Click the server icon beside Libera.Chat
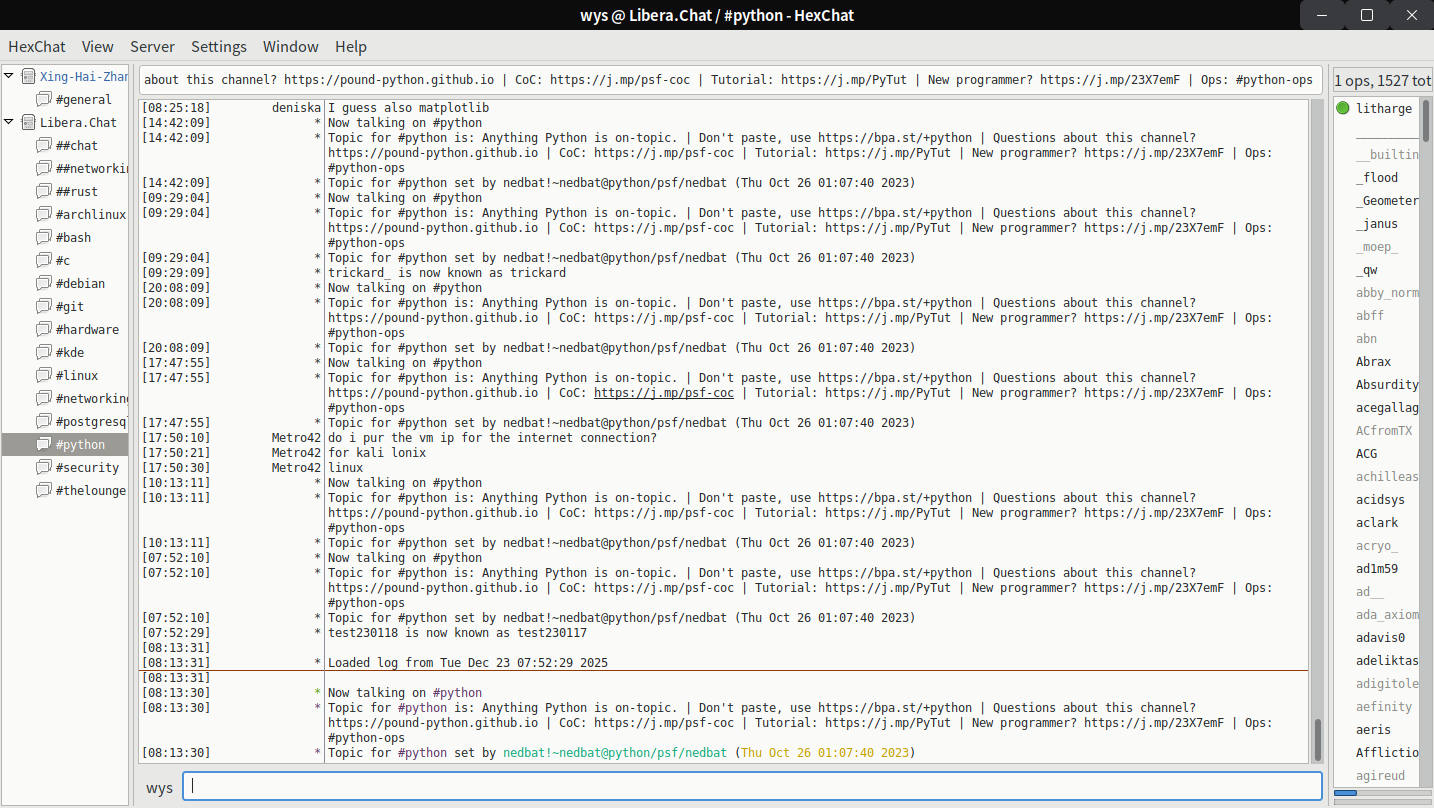 [x=28, y=122]
